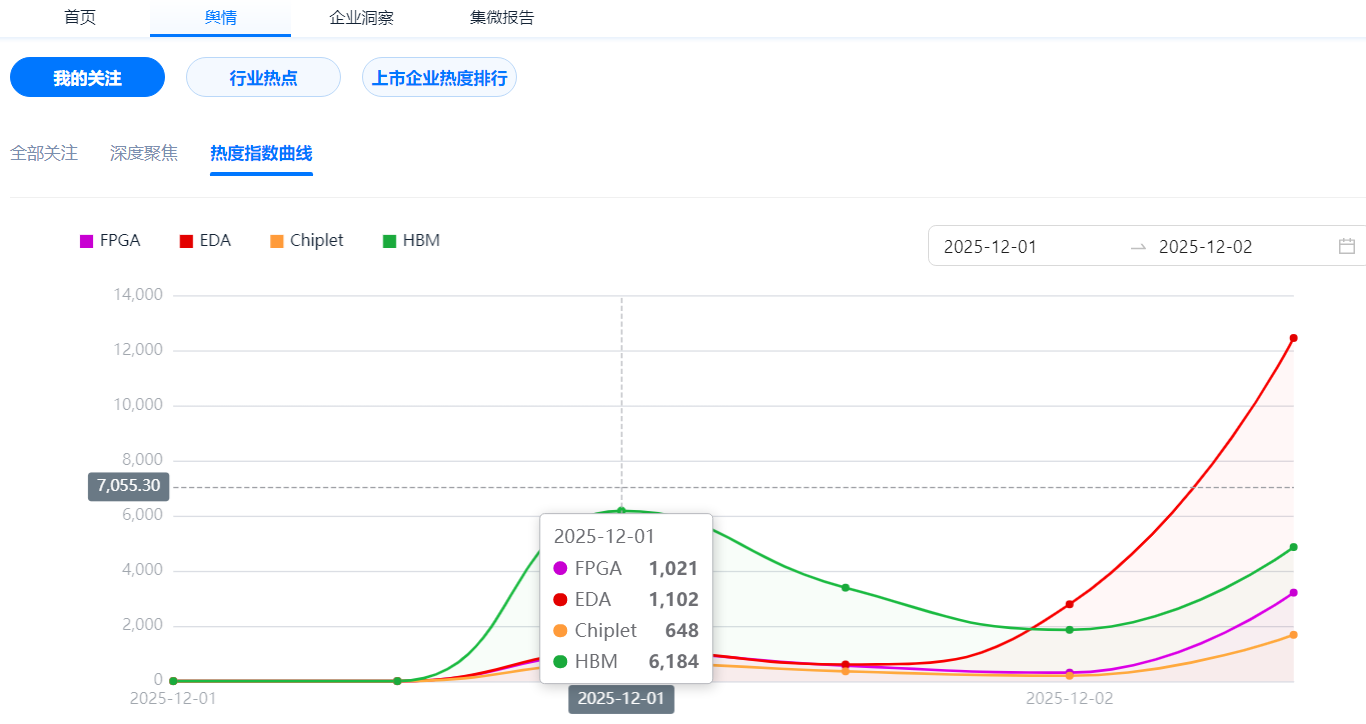Viewport: 1366px width, 724px height.
Task: Open the calendar icon in date range picker
Action: (x=1346, y=246)
